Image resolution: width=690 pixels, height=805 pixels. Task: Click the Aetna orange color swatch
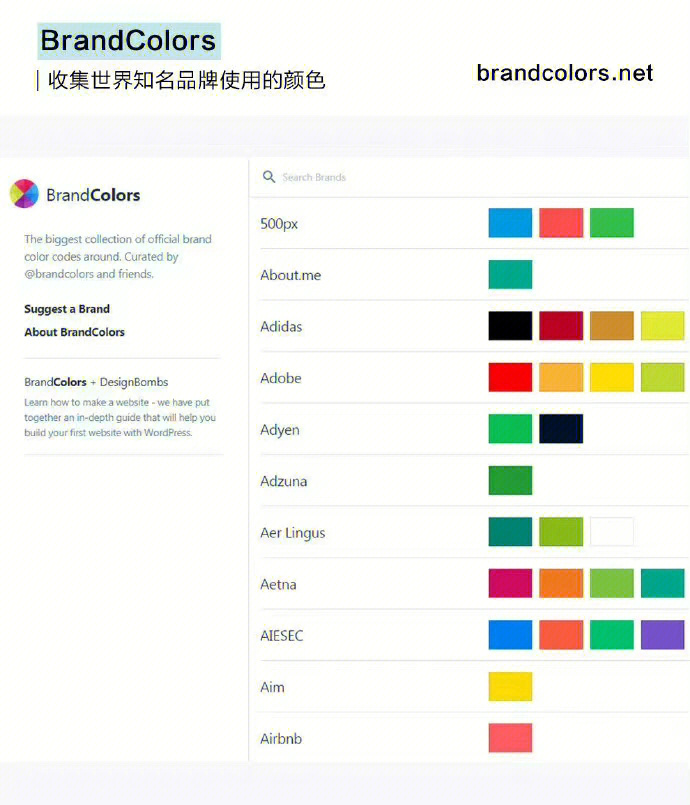click(x=561, y=583)
